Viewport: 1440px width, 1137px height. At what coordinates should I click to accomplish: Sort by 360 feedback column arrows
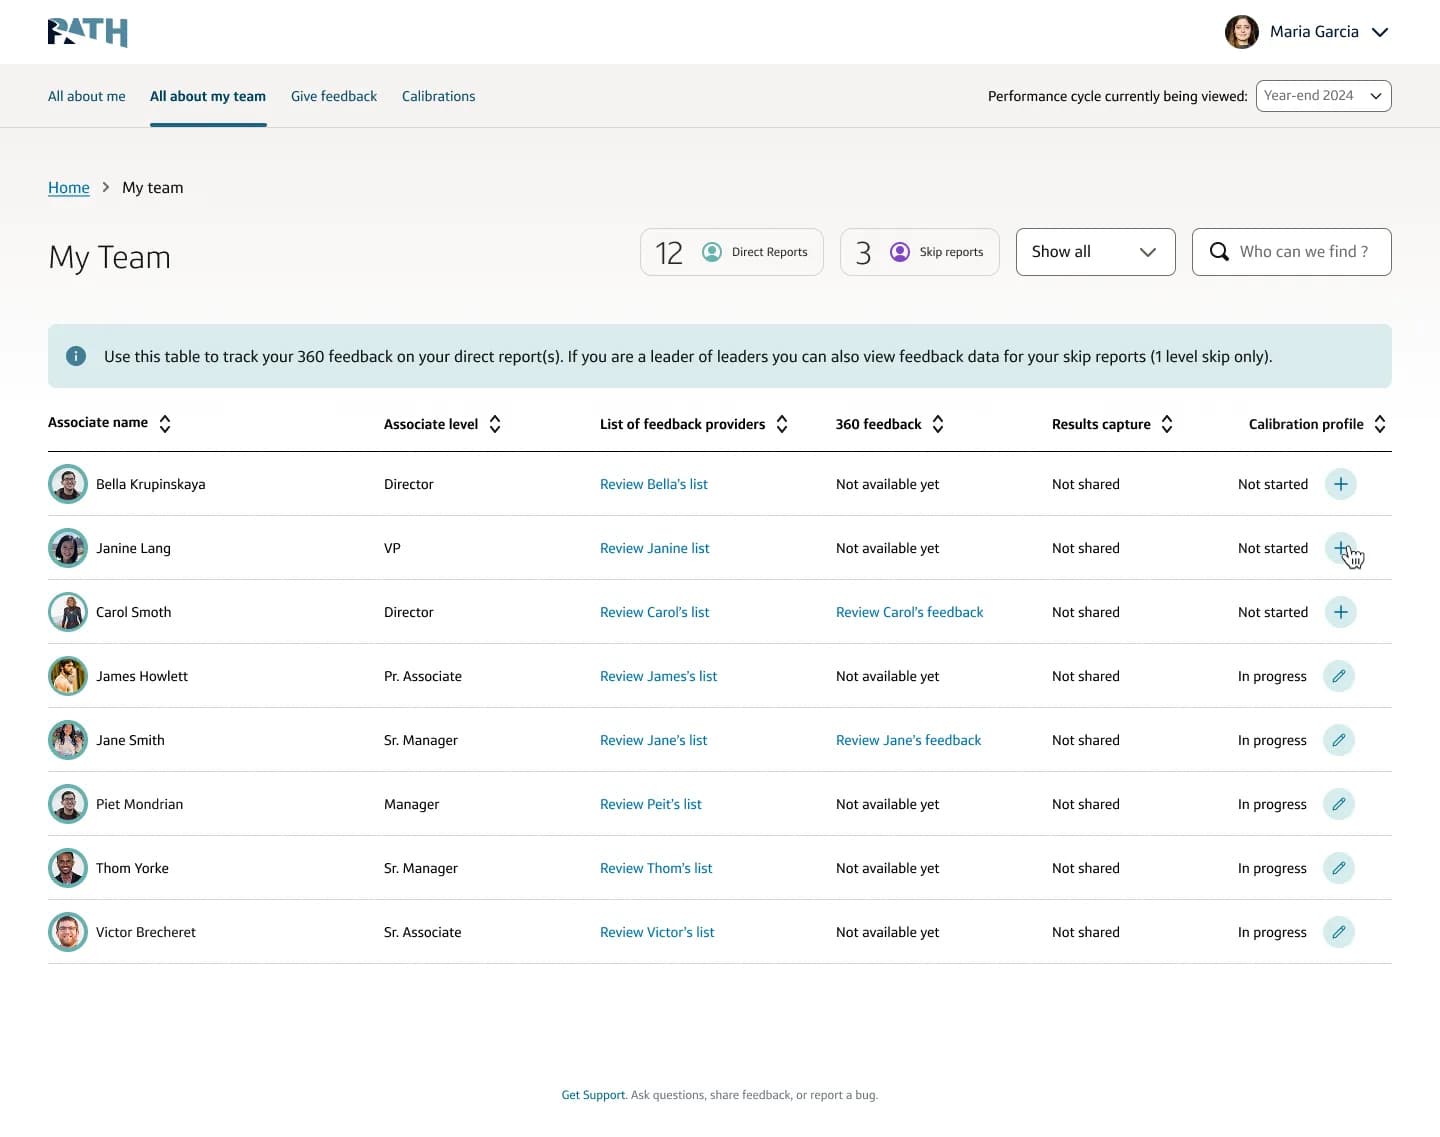click(x=938, y=424)
